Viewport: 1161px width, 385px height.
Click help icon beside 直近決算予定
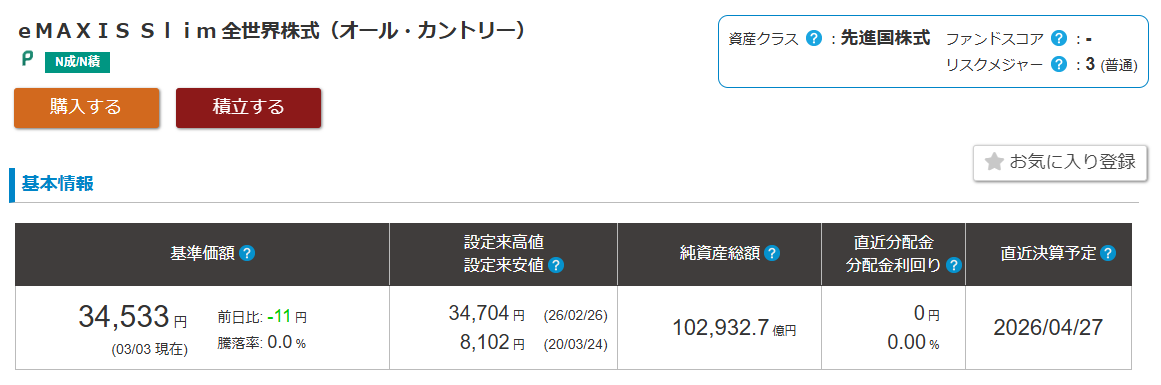tap(1108, 254)
